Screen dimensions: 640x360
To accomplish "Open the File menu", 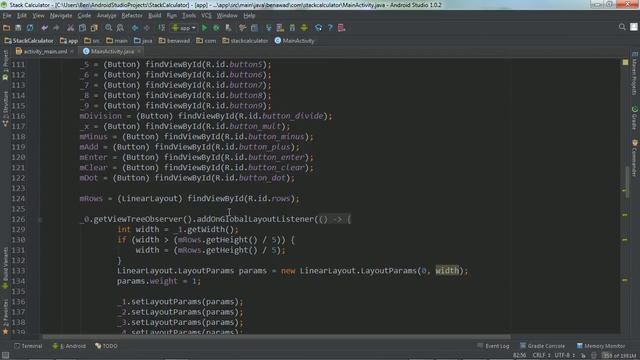I will [x=7, y=16].
